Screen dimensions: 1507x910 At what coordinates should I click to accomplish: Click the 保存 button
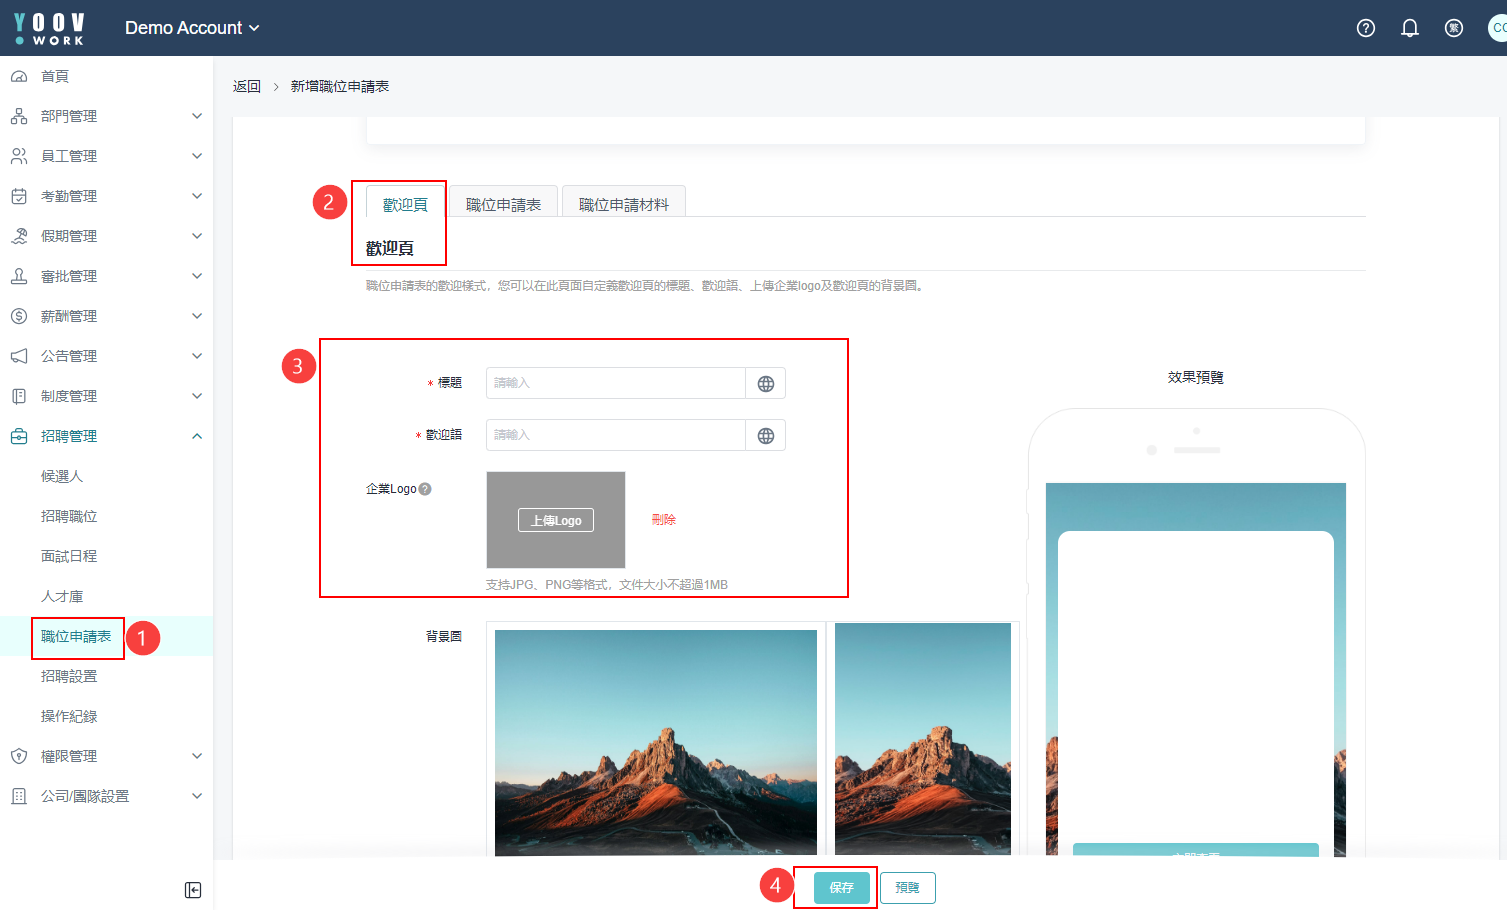click(841, 888)
